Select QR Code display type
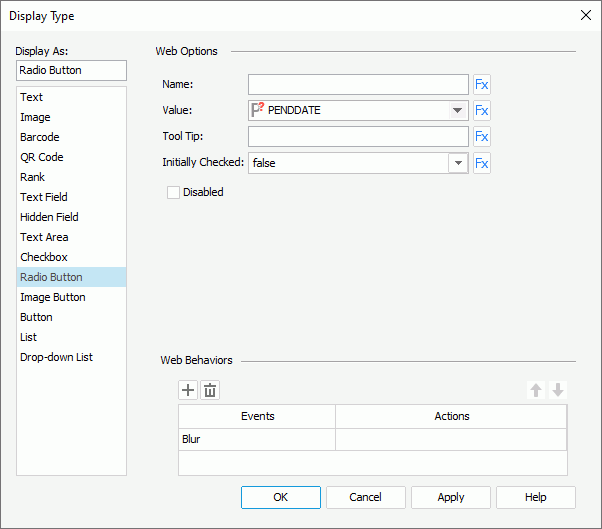 (x=40, y=157)
